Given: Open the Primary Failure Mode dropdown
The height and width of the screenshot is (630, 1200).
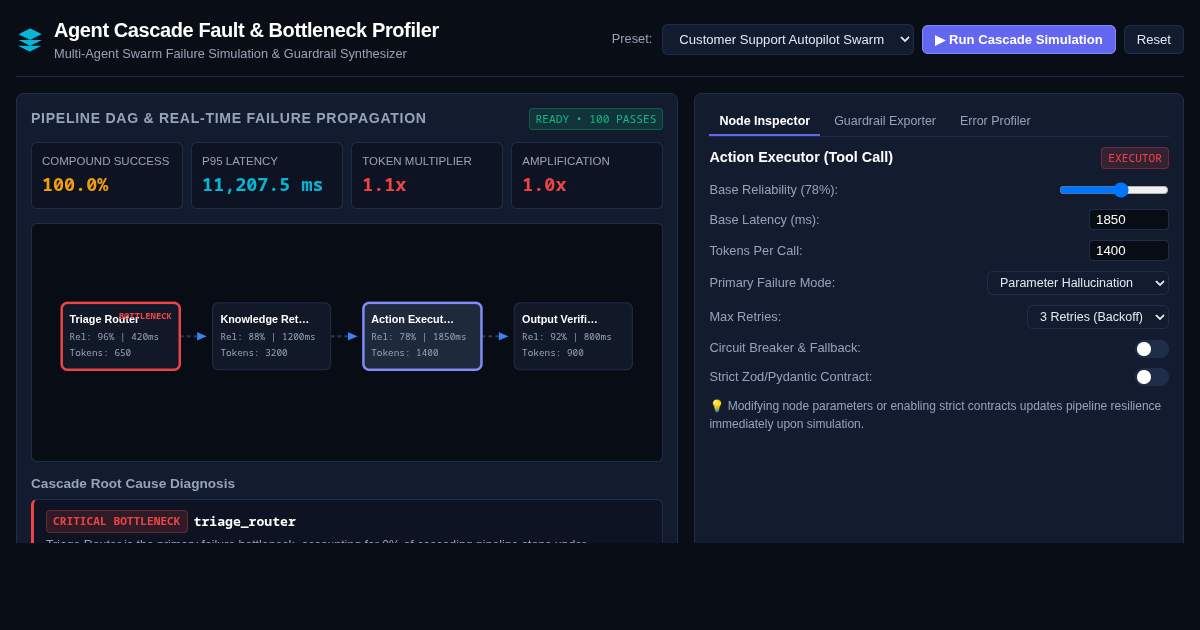Looking at the screenshot, I should (x=1078, y=283).
